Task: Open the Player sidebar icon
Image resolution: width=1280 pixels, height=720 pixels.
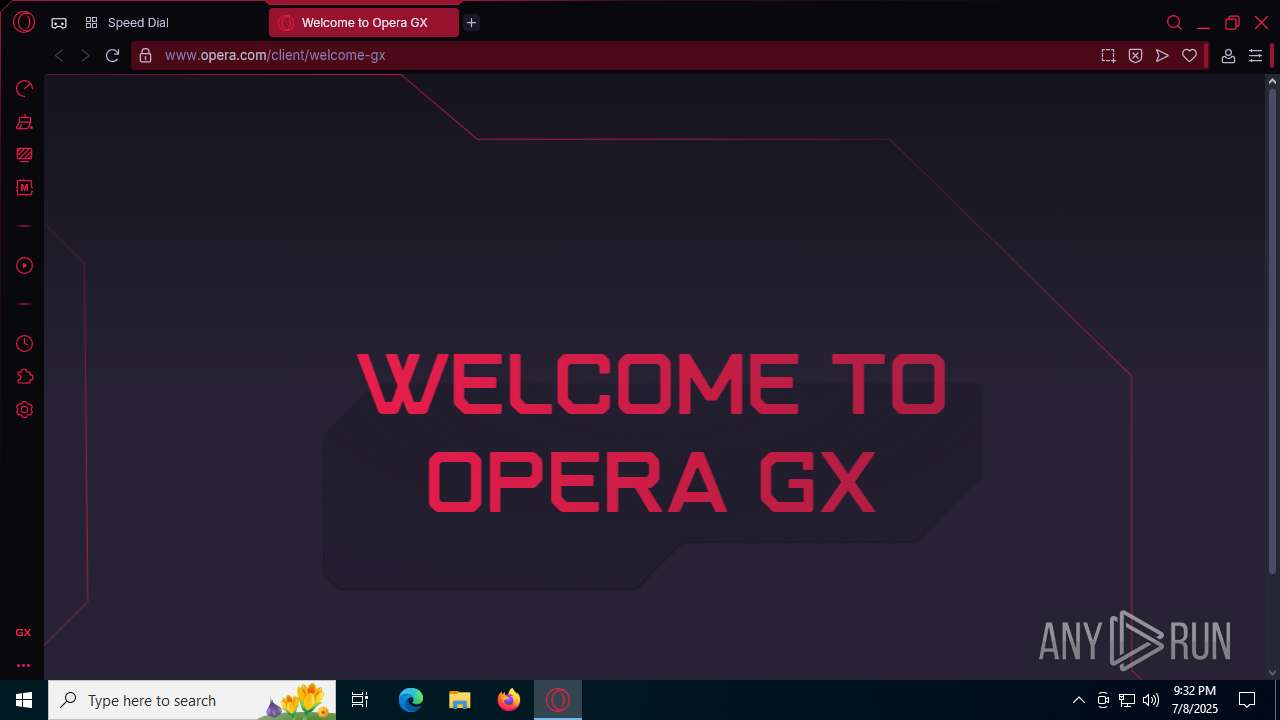Action: click(24, 265)
